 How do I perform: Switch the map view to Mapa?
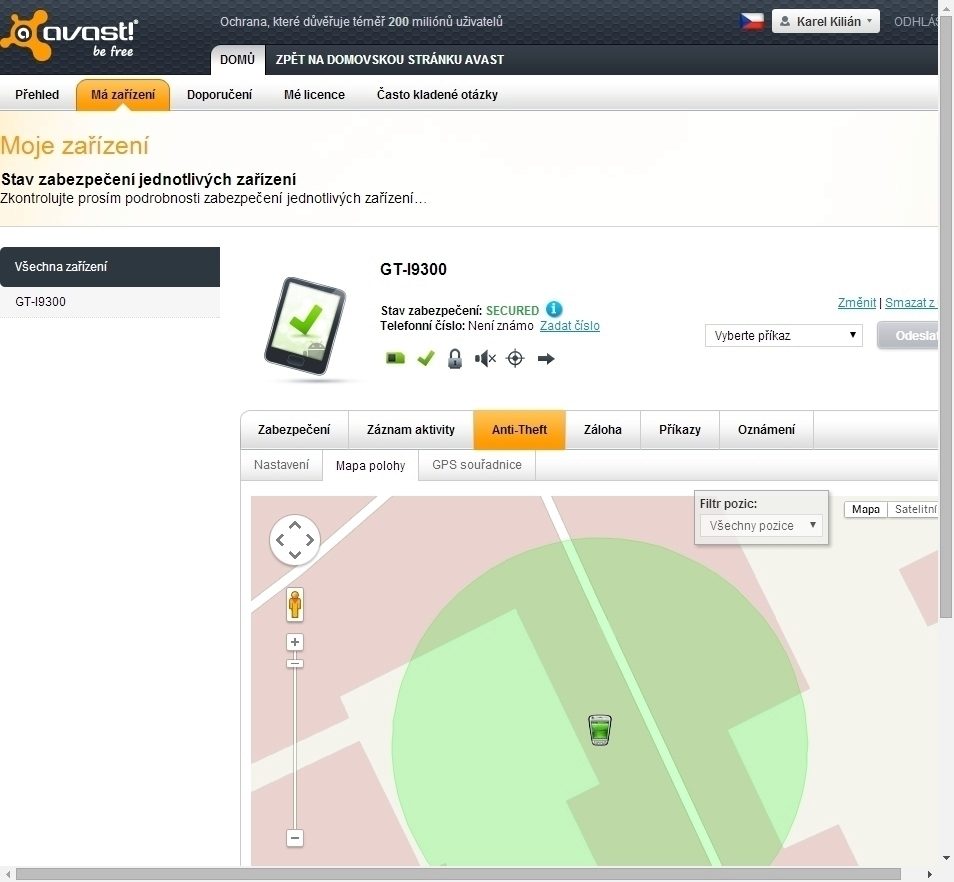pyautogui.click(x=866, y=509)
